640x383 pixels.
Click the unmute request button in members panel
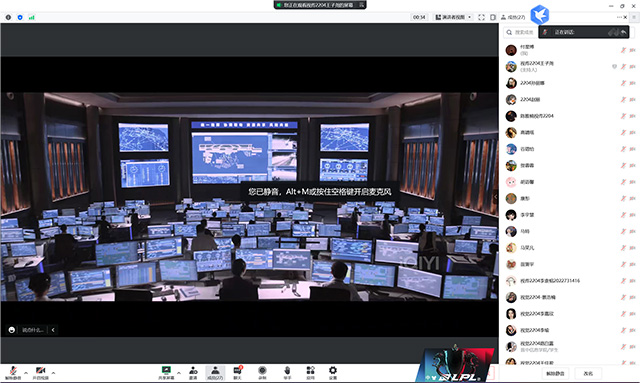pyautogui.click(x=555, y=373)
